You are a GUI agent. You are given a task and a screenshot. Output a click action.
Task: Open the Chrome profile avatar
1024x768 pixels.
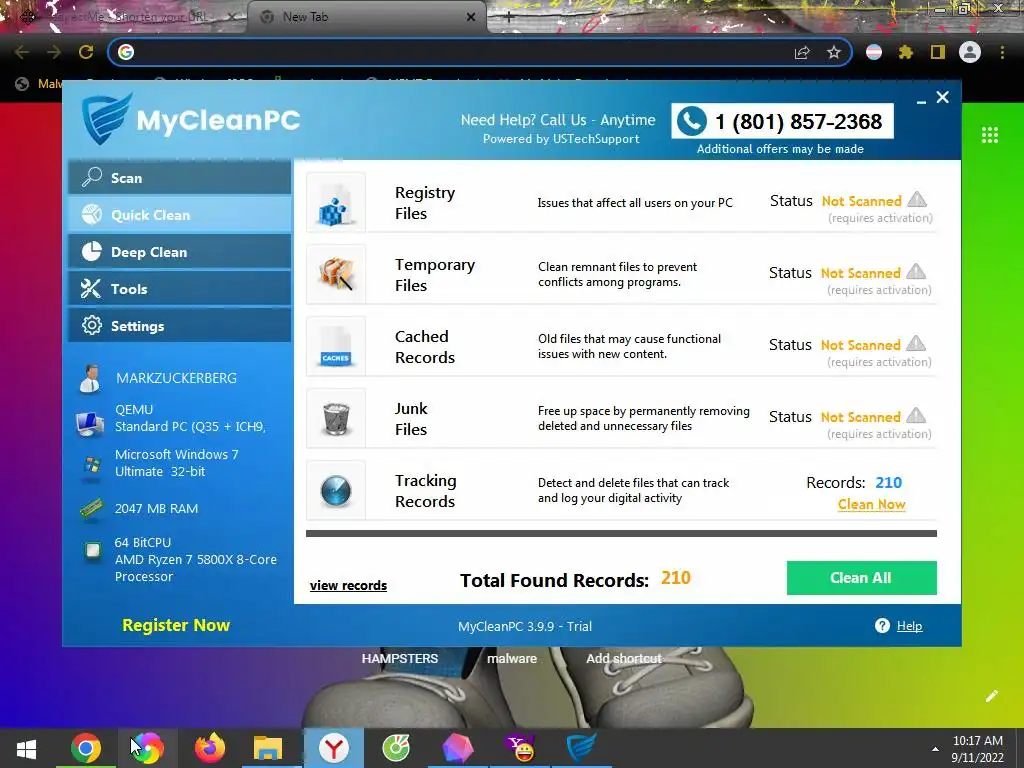[970, 52]
